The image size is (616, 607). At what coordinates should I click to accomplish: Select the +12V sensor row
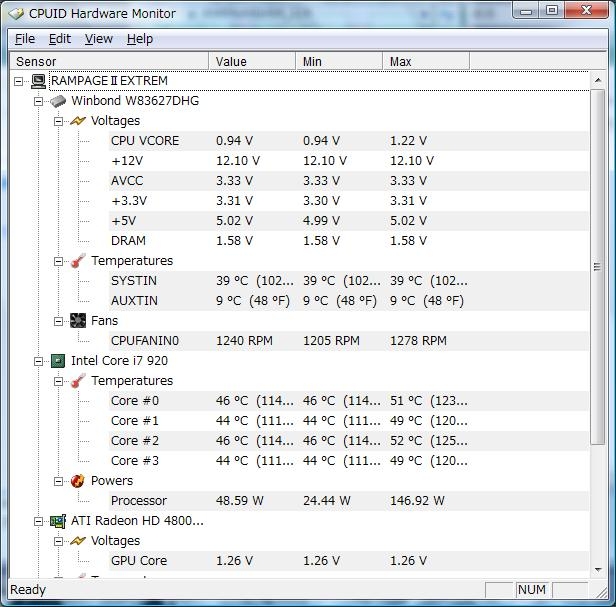[348, 161]
